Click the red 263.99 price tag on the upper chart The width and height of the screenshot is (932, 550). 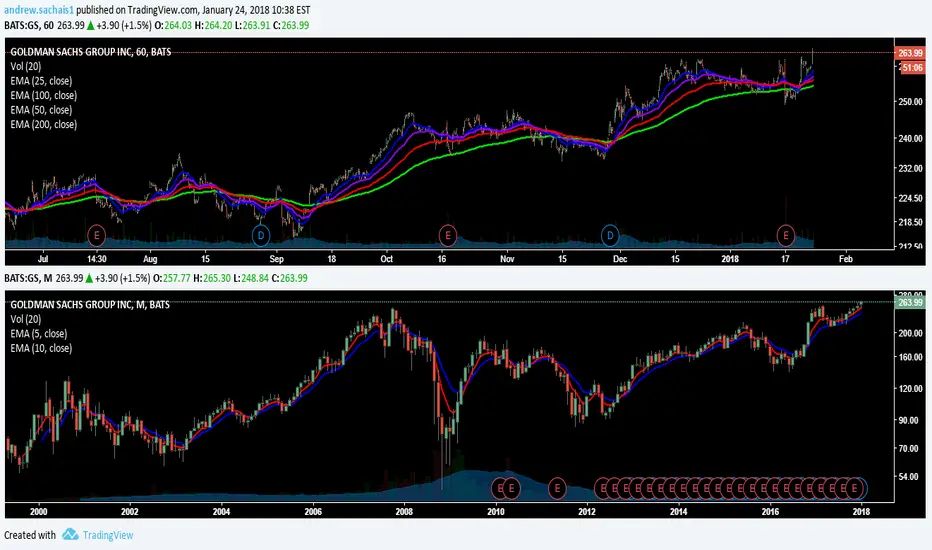[x=910, y=53]
